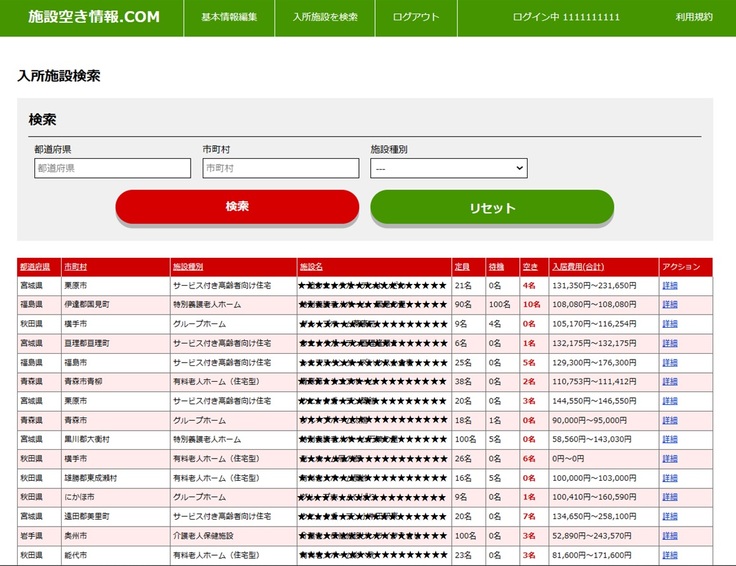The height and width of the screenshot is (566, 736).
Task: Focus the 都道府県 search input field
Action: (x=112, y=169)
